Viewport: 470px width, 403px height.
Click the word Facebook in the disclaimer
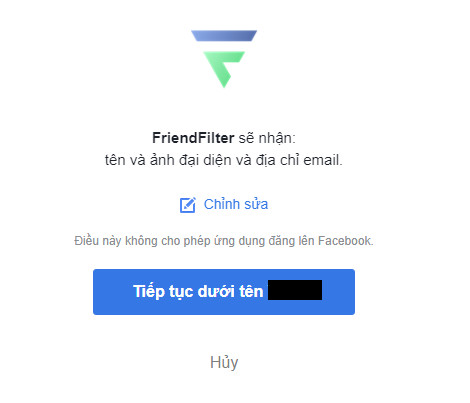click(x=345, y=241)
